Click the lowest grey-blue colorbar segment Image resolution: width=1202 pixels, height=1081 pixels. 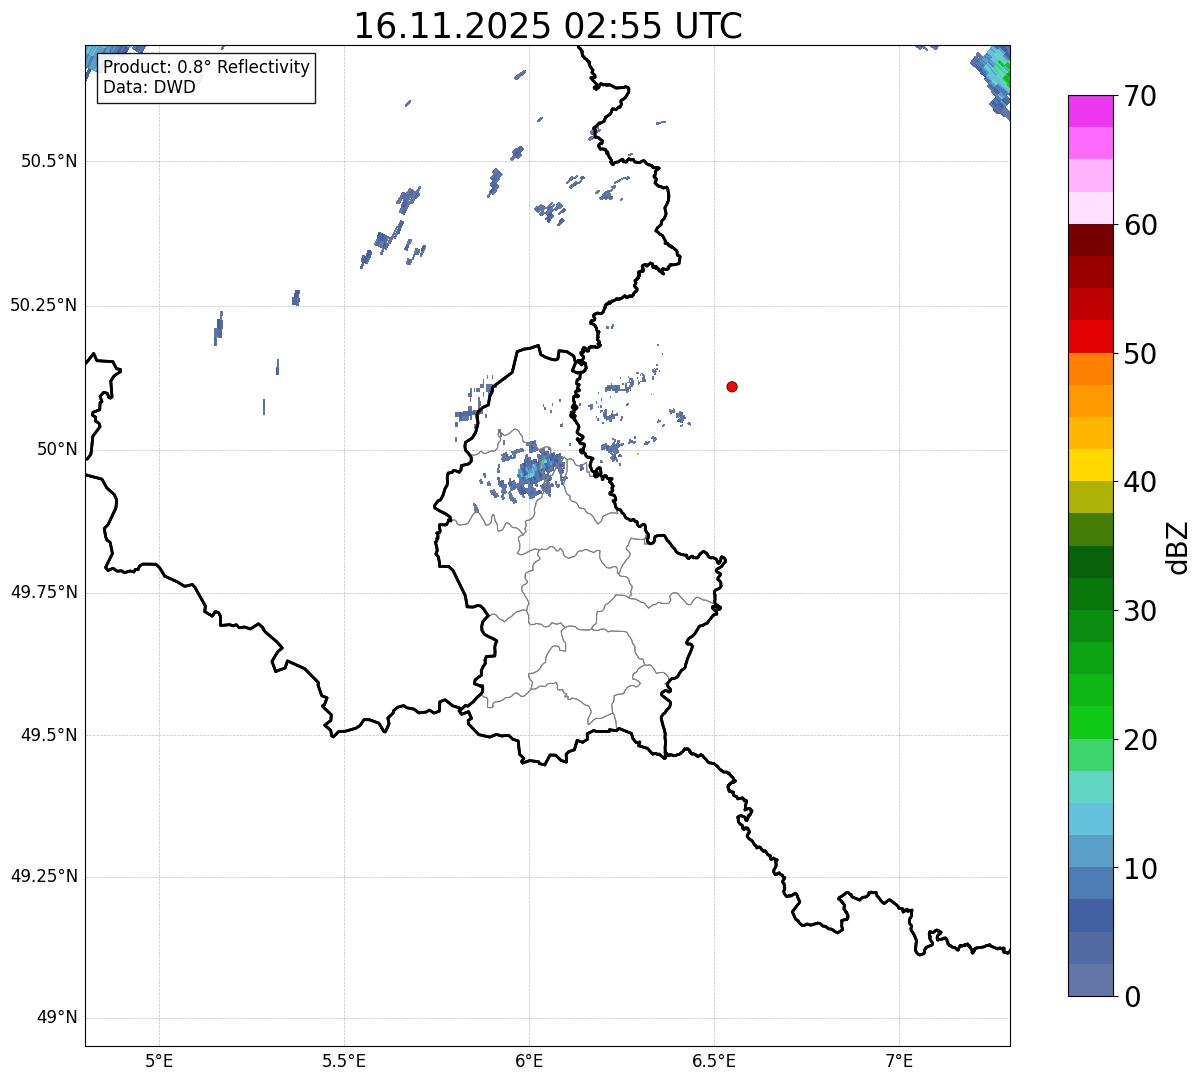tap(1090, 980)
